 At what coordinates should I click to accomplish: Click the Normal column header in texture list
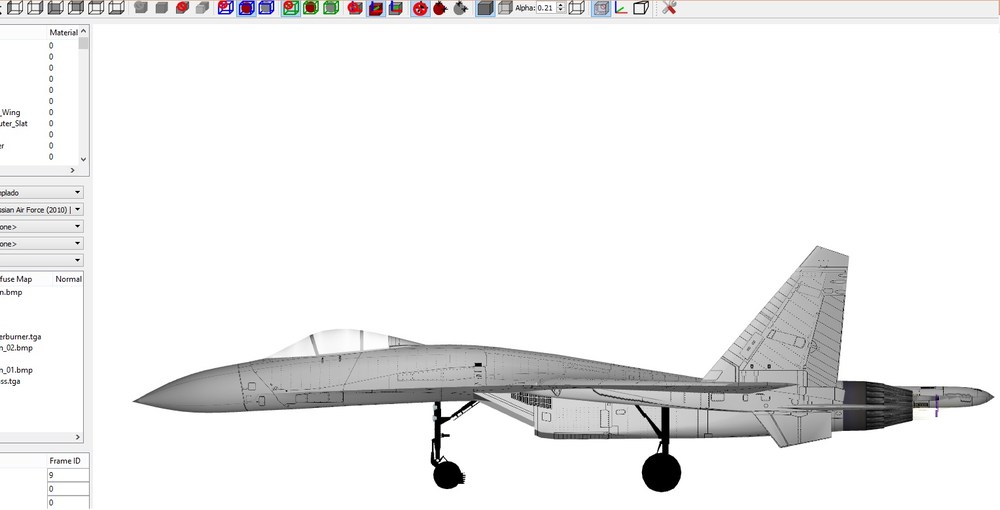[x=68, y=279]
